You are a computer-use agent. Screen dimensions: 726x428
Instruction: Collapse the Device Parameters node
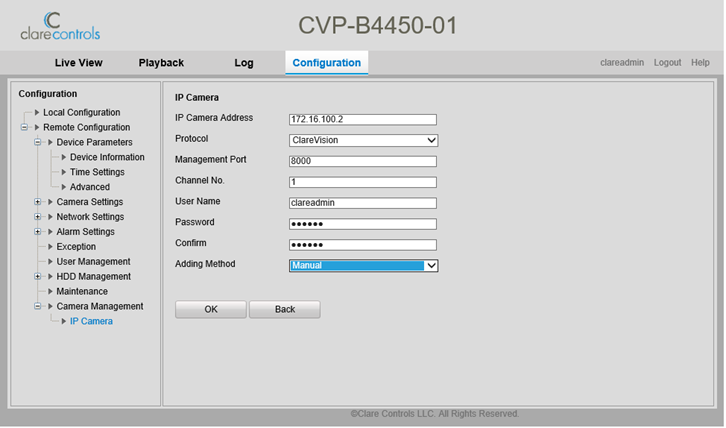click(x=38, y=142)
